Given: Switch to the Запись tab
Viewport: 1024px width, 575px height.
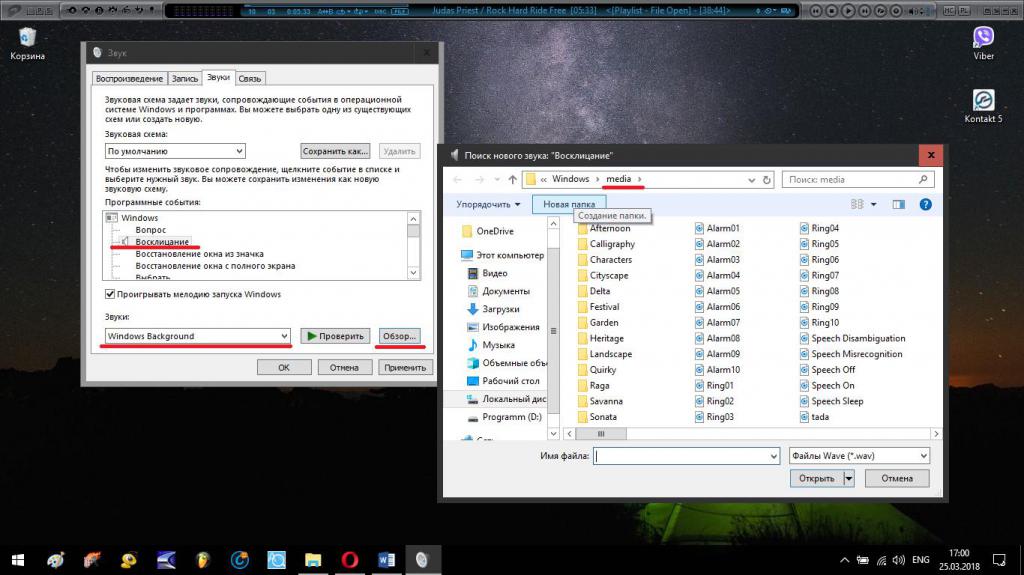Looking at the screenshot, I should pyautogui.click(x=185, y=78).
